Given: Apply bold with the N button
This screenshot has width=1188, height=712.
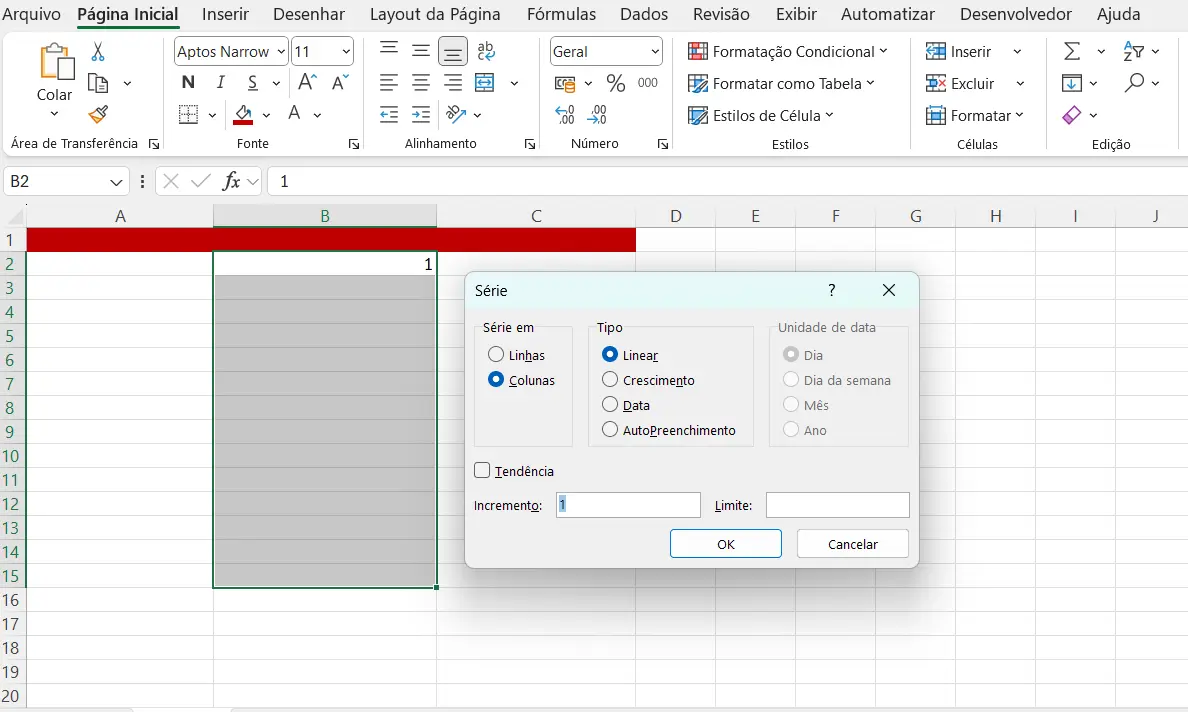Looking at the screenshot, I should (x=188, y=83).
